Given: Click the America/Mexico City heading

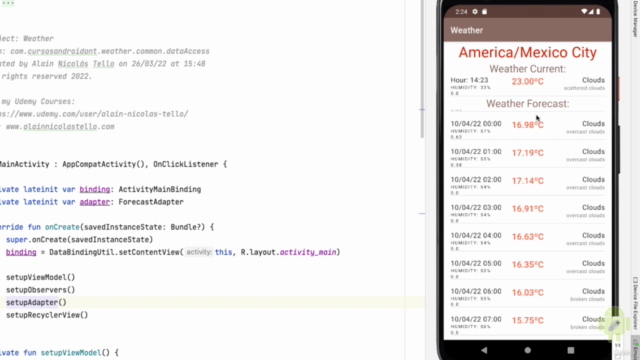Looking at the screenshot, I should coord(527,52).
